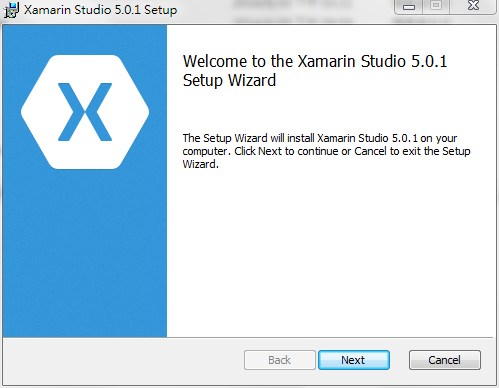Viewport: 499px width, 388px height.
Task: Click the 'Xamarin Studio 5.0.1 Setup' title text
Action: click(x=100, y=10)
